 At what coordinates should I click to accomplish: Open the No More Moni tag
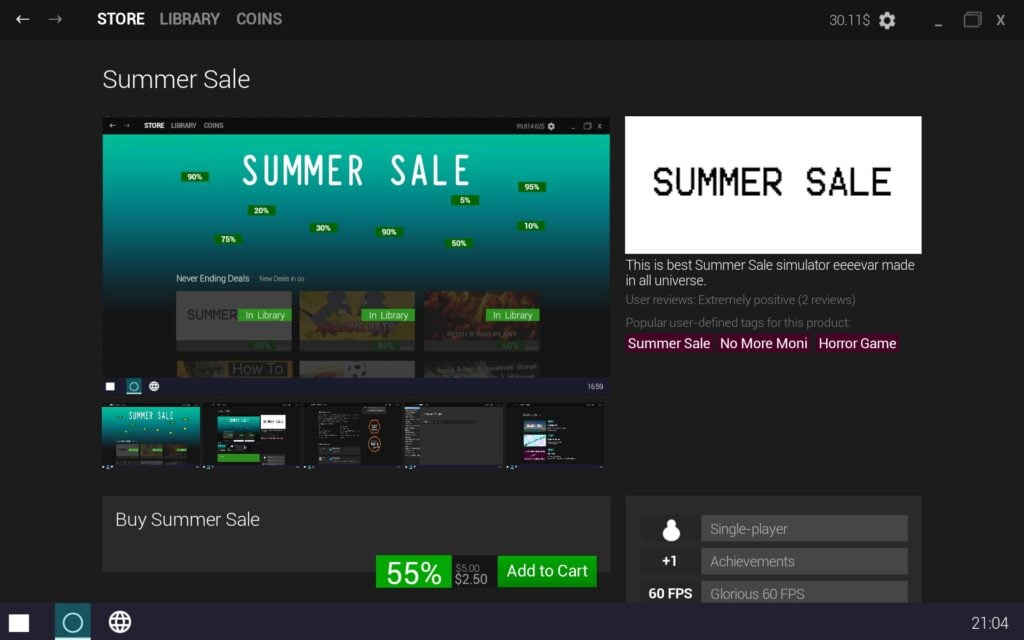tap(763, 344)
